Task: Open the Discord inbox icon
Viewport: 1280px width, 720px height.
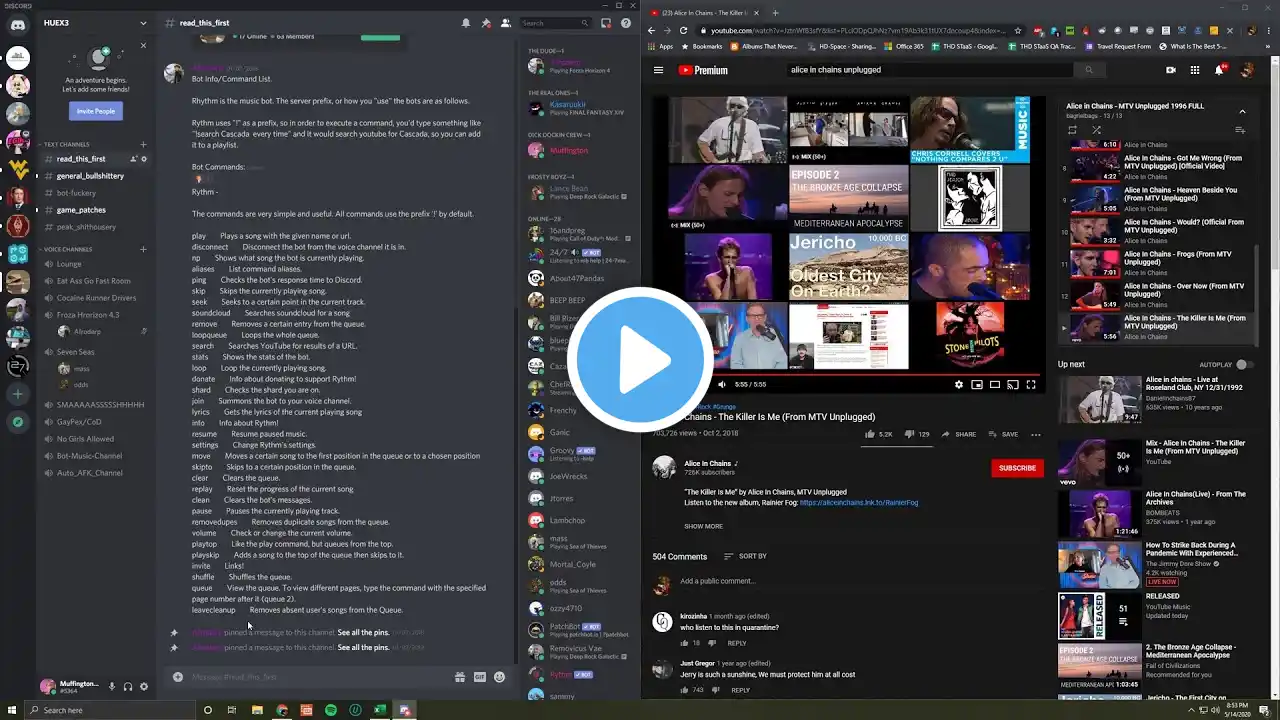Action: tap(606, 23)
